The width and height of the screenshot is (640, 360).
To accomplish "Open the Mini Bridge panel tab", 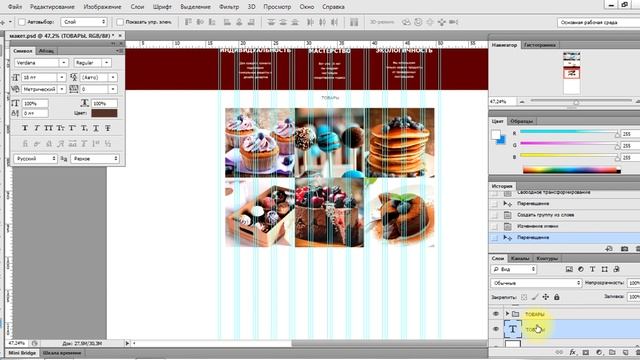I will coord(22,353).
